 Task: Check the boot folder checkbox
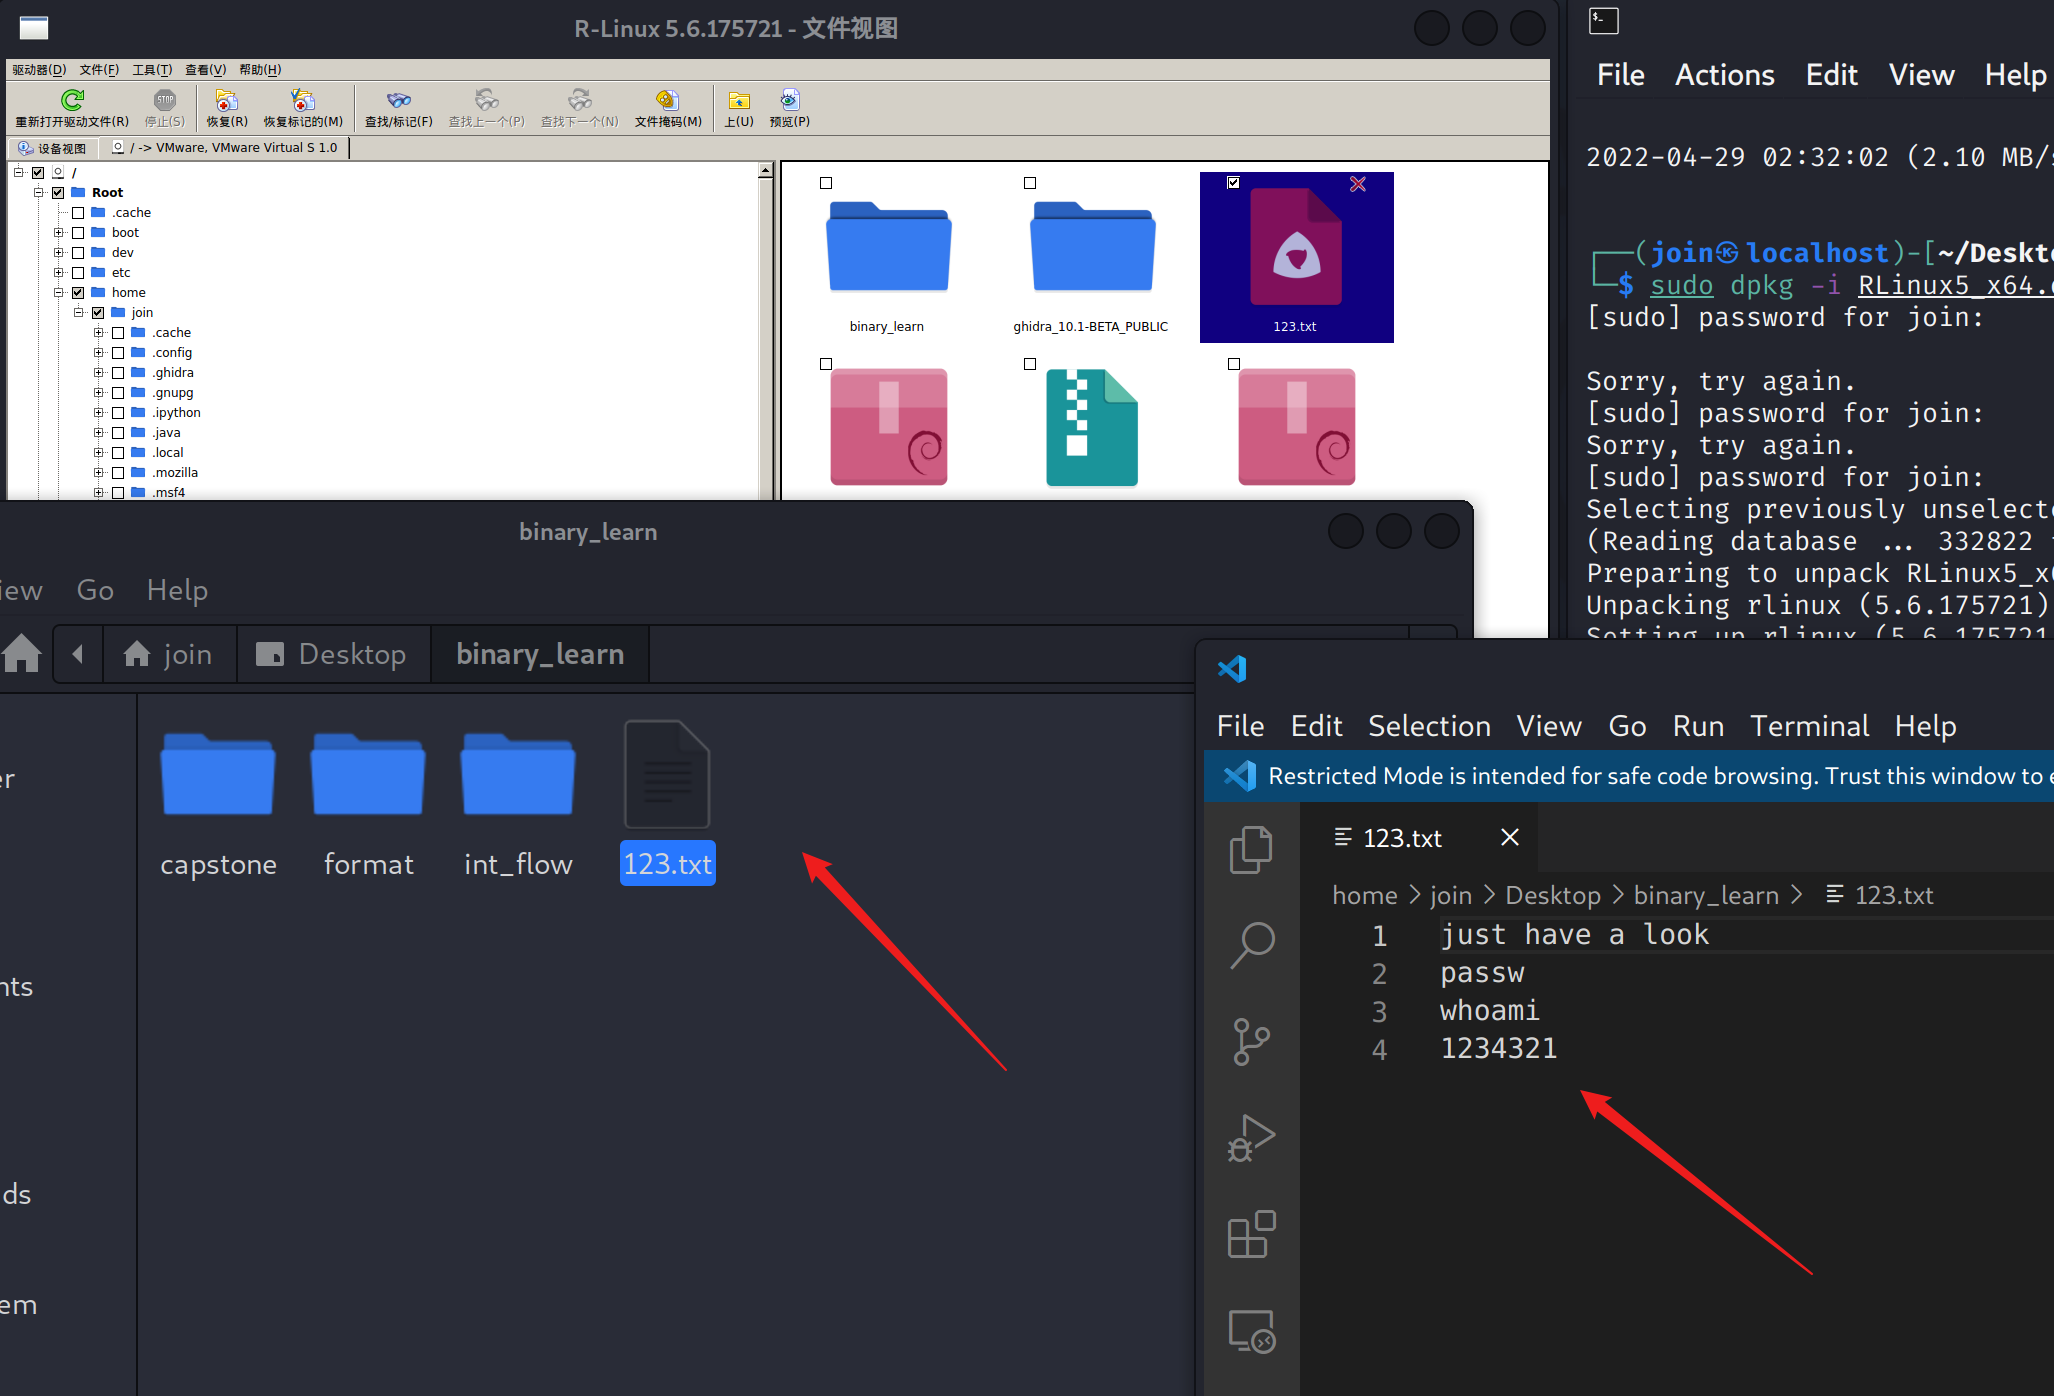(x=78, y=233)
